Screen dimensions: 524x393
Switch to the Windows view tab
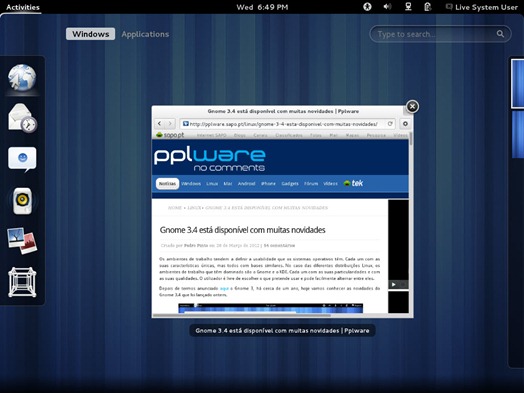click(x=91, y=34)
